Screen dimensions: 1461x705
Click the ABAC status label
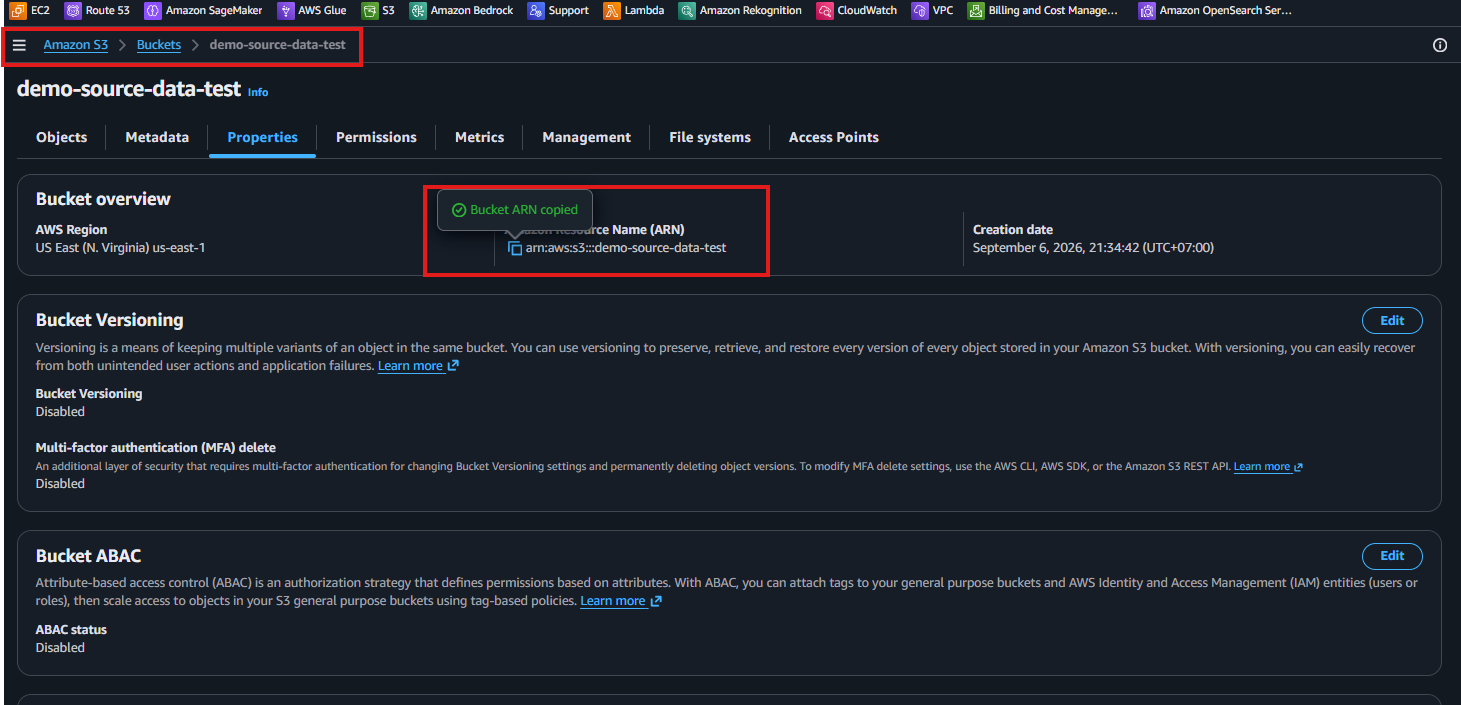tap(71, 630)
